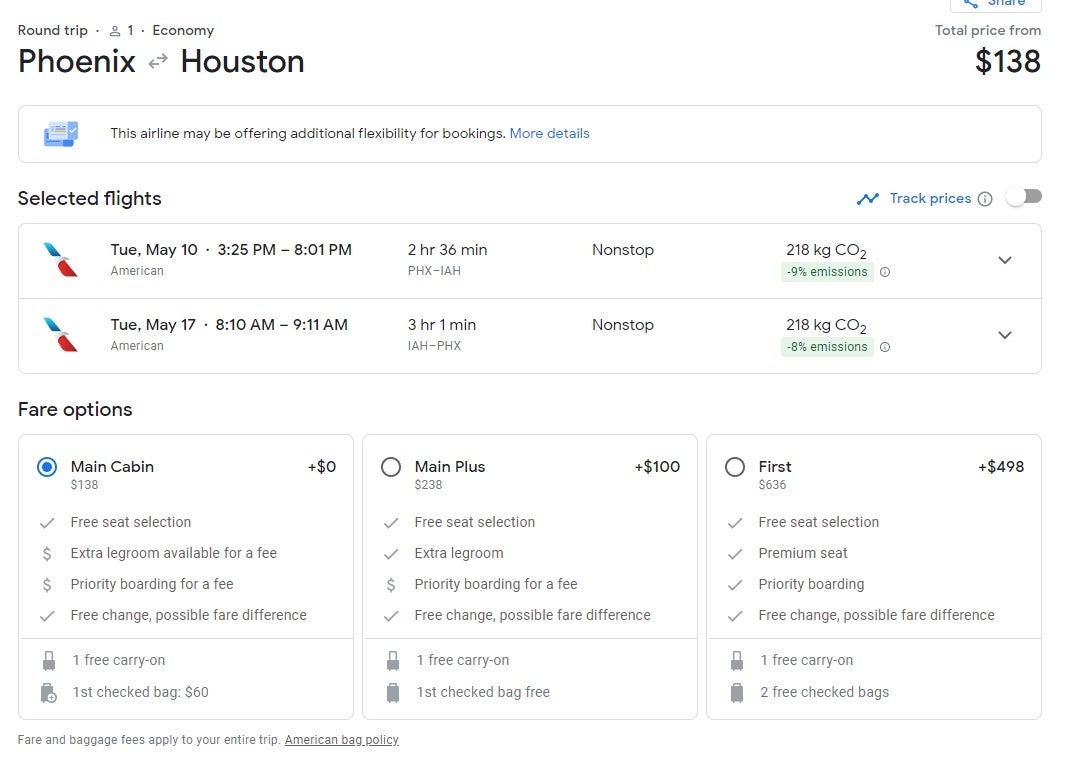
Task: Click the -9% emissions badge
Action: point(826,272)
